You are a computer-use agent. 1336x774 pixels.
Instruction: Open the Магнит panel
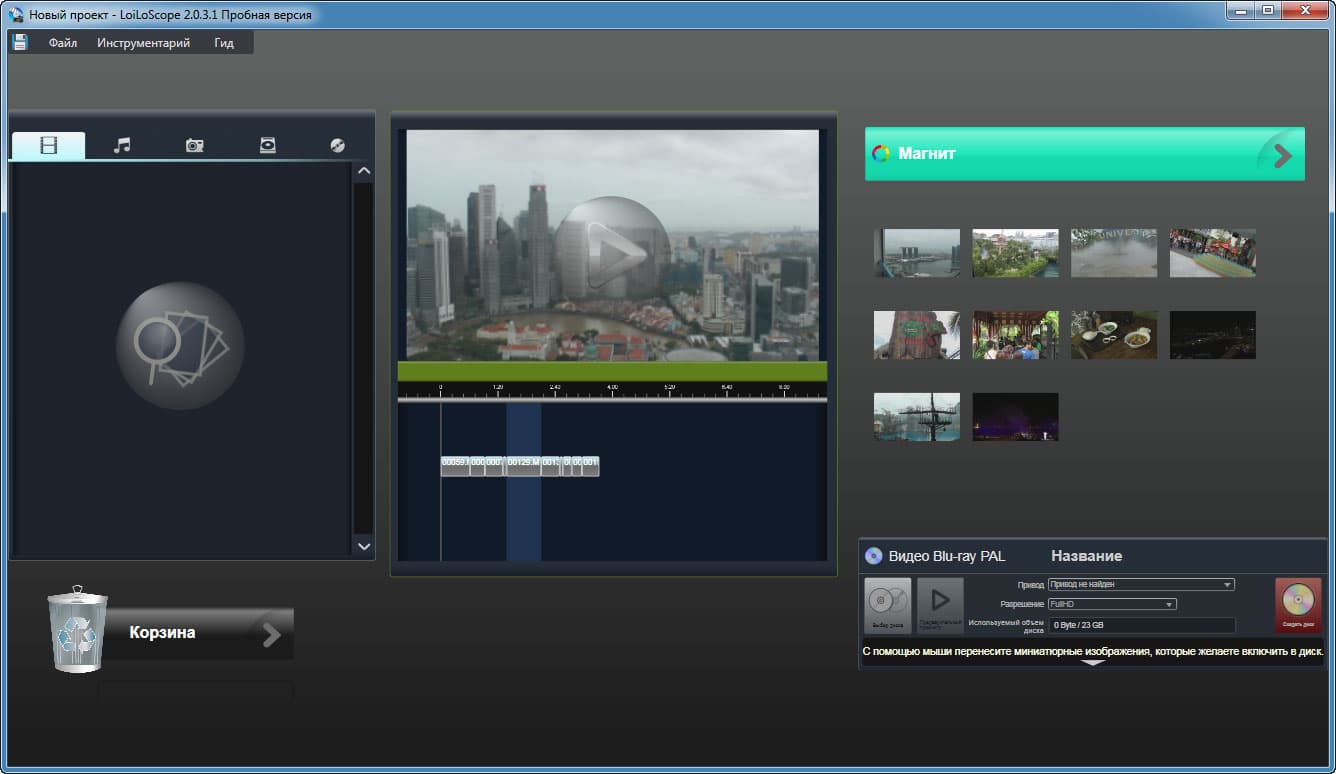[1085, 154]
